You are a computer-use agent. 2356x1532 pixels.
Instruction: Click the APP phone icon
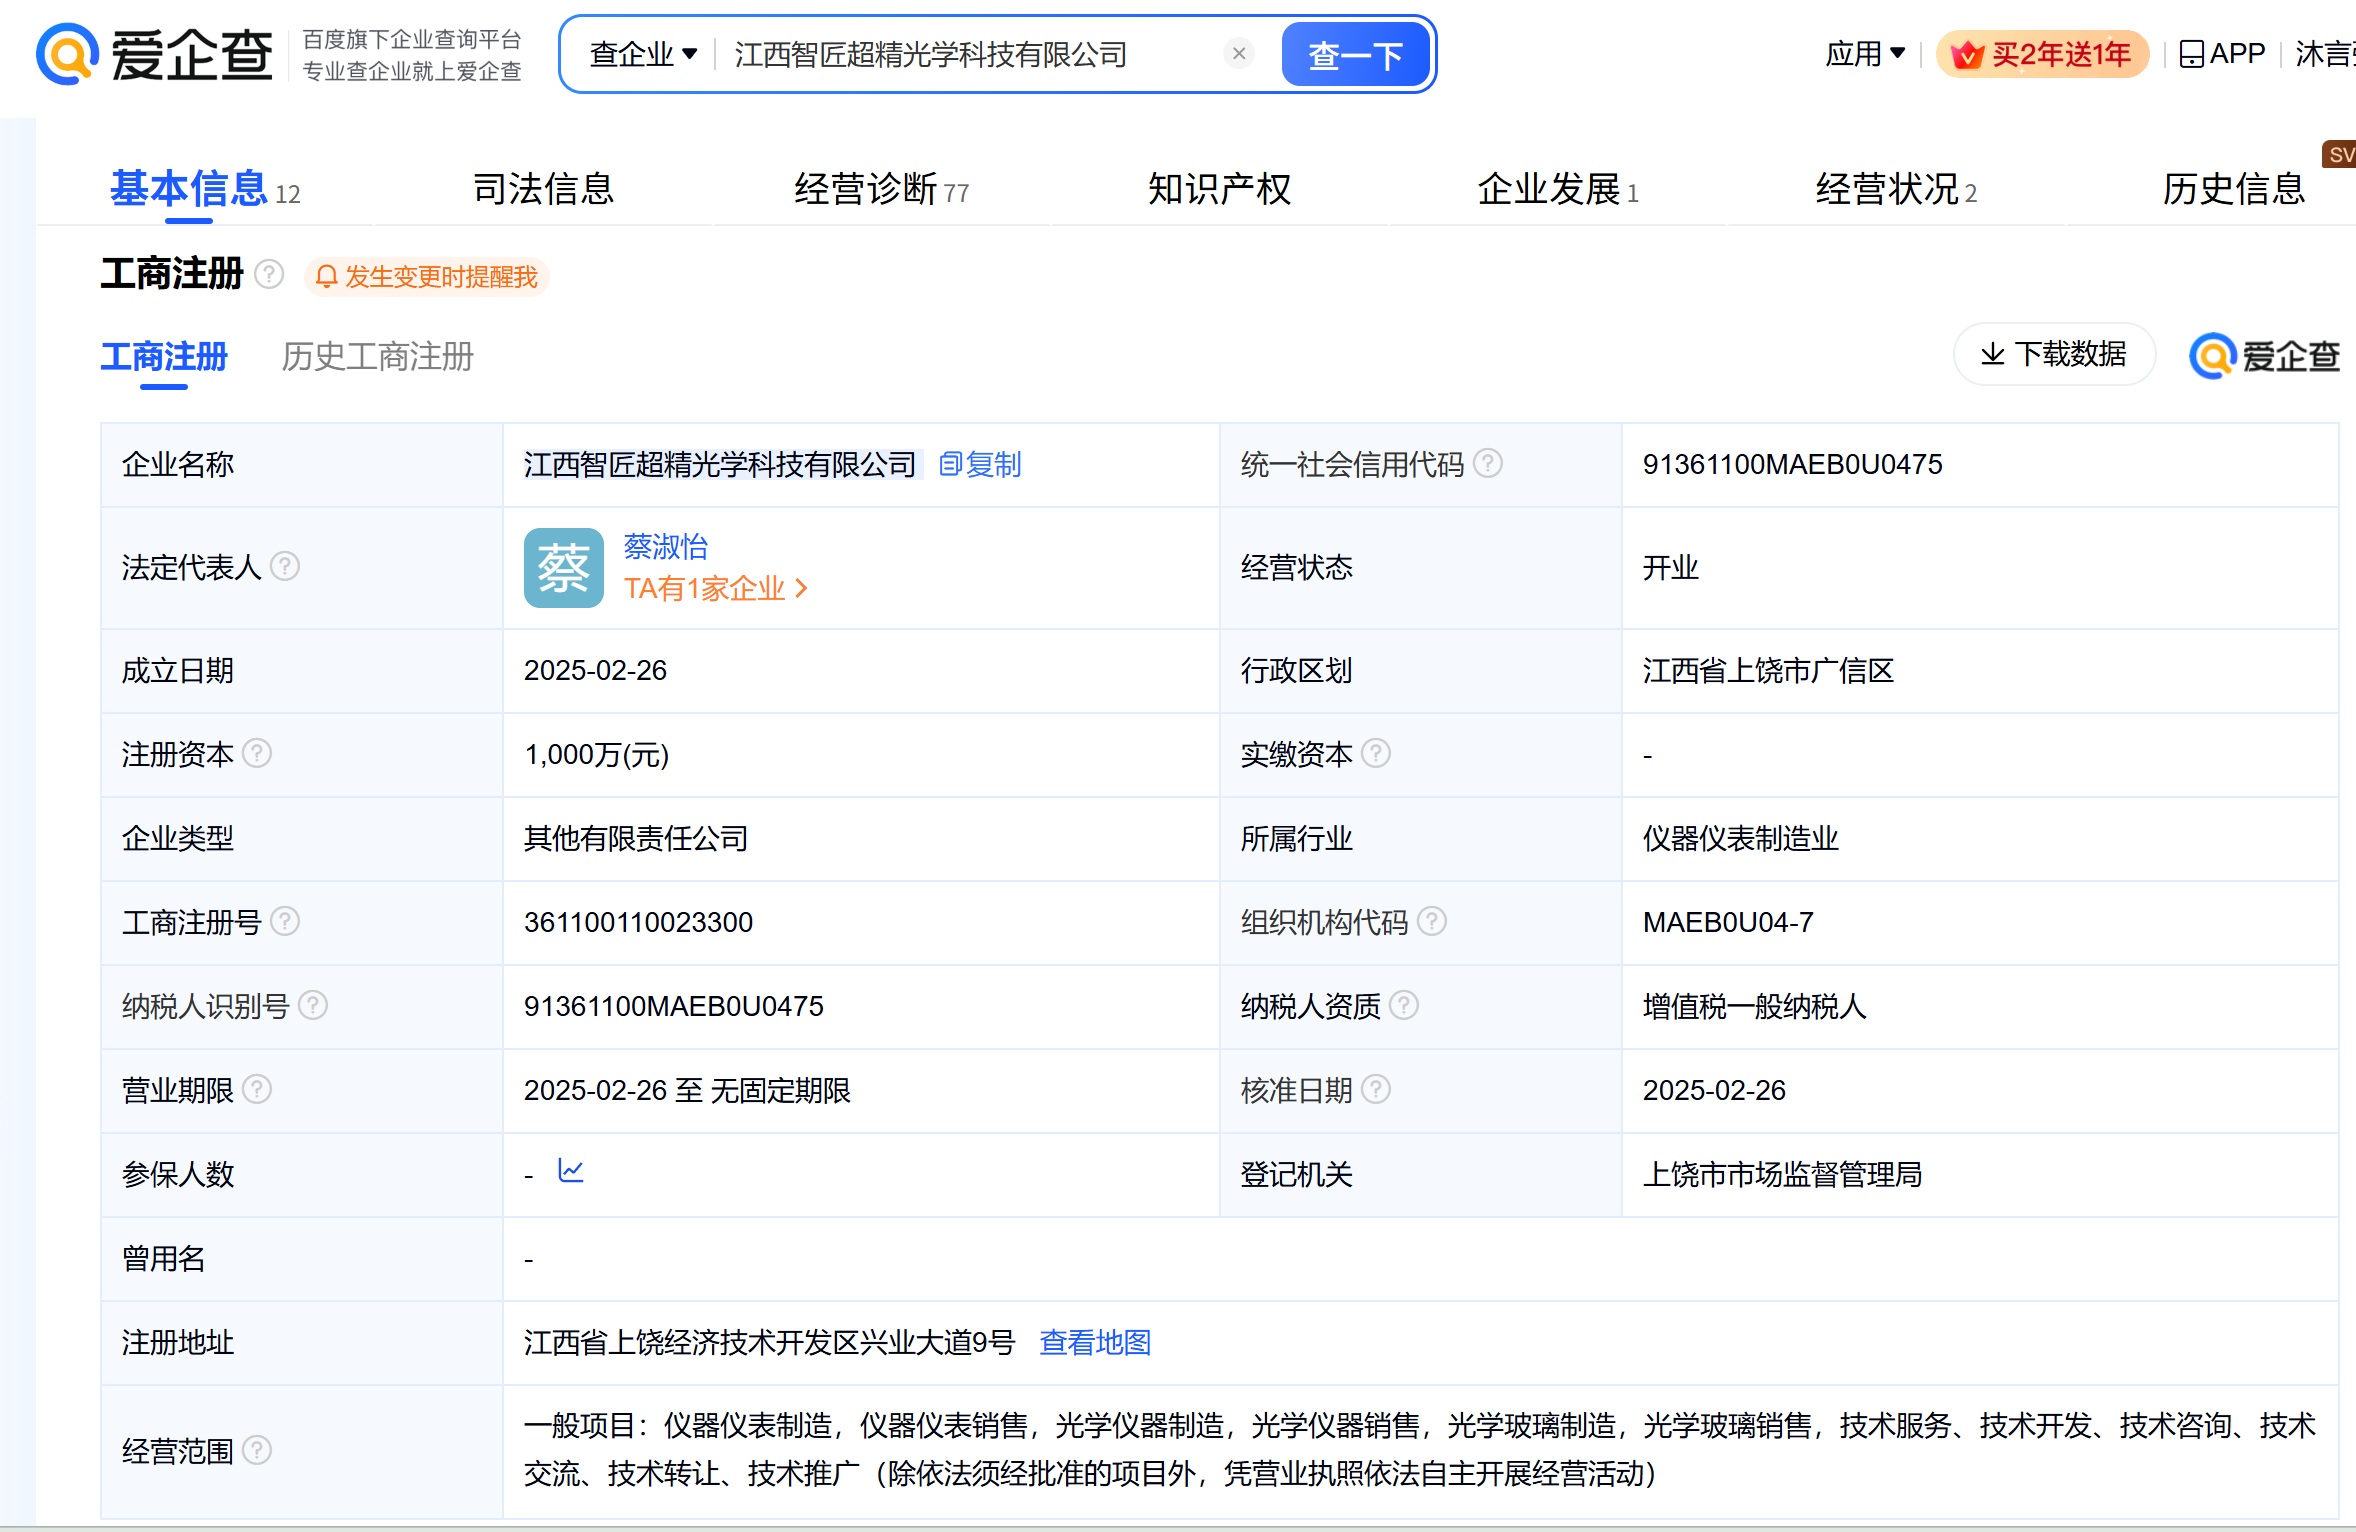pyautogui.click(x=2191, y=54)
